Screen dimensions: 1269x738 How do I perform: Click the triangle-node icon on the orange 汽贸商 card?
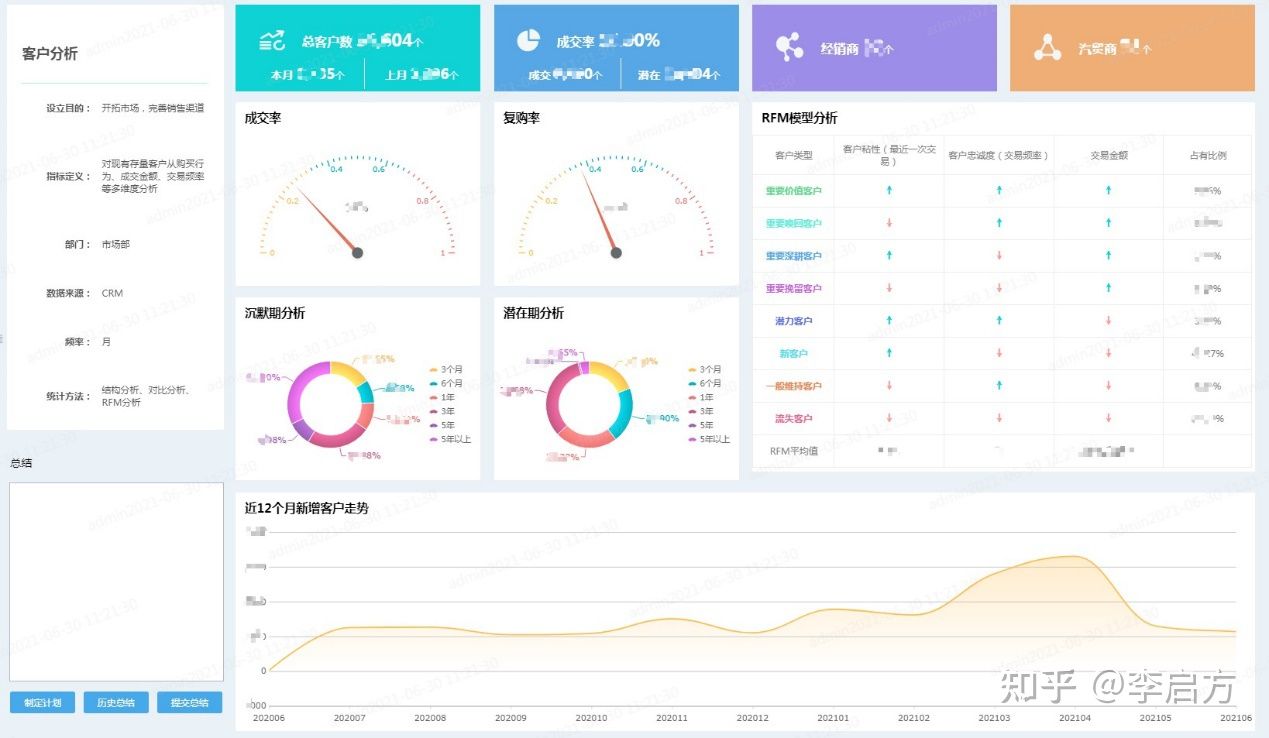(1047, 47)
